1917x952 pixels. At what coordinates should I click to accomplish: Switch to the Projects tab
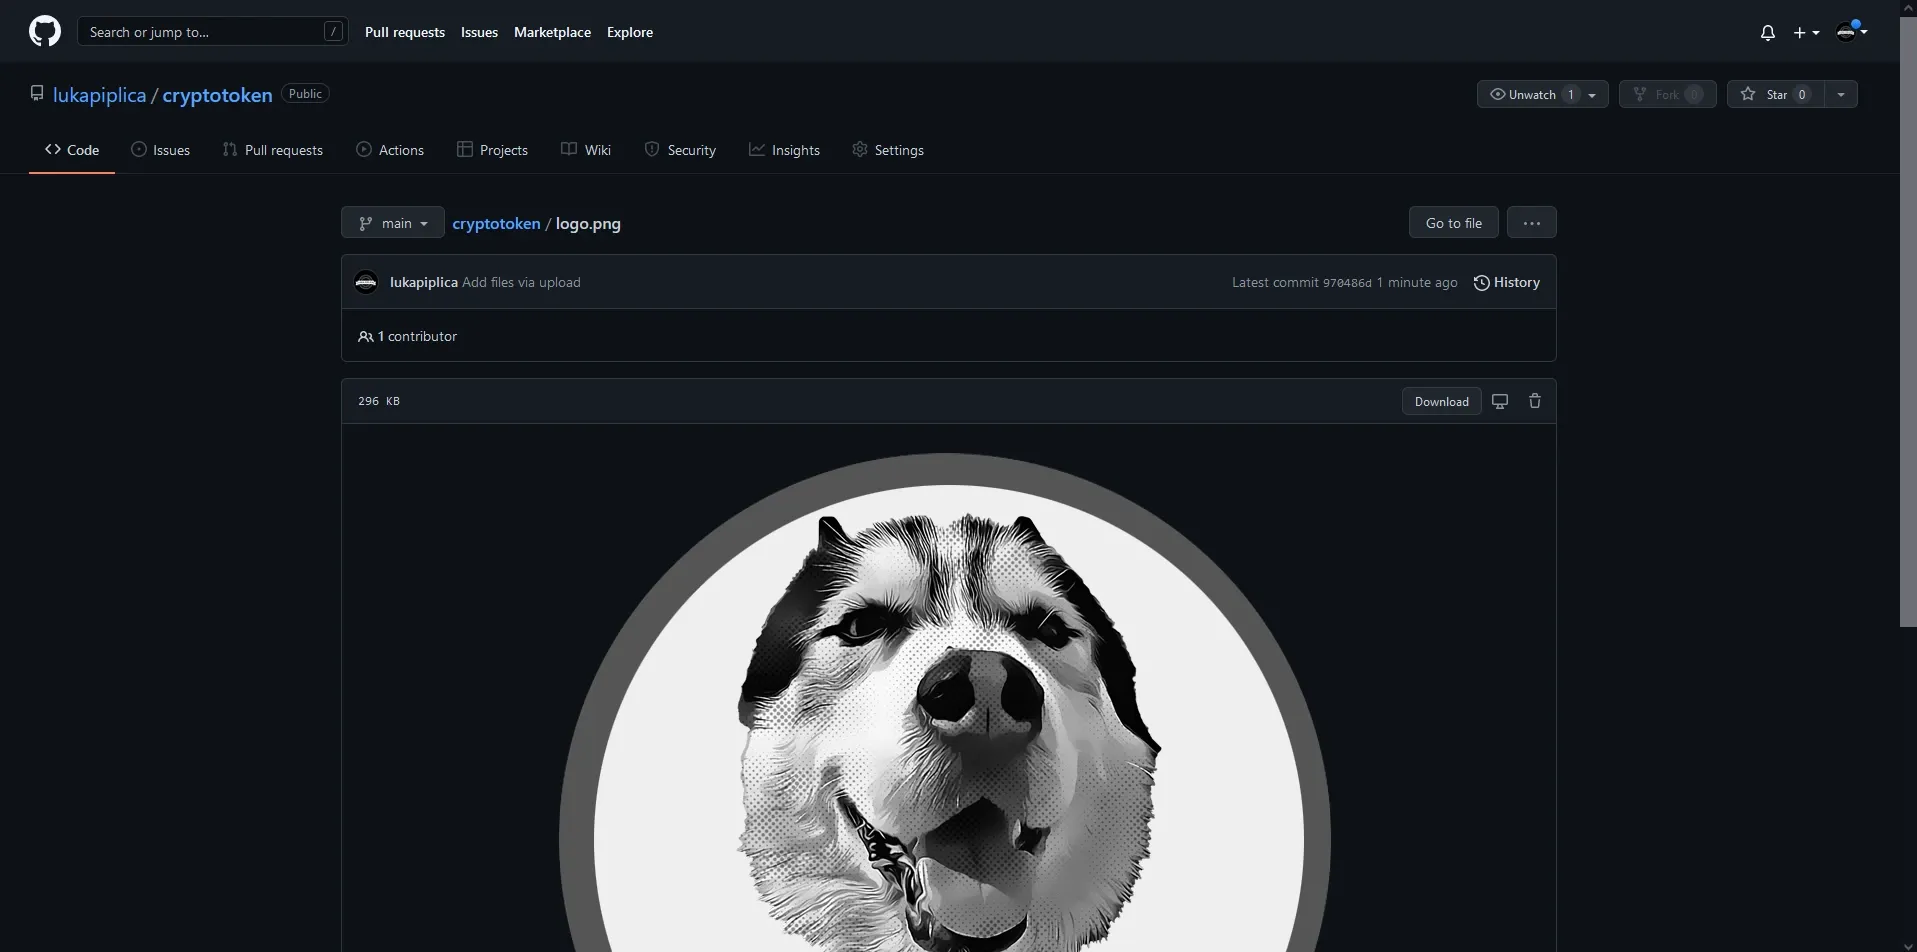click(x=492, y=150)
